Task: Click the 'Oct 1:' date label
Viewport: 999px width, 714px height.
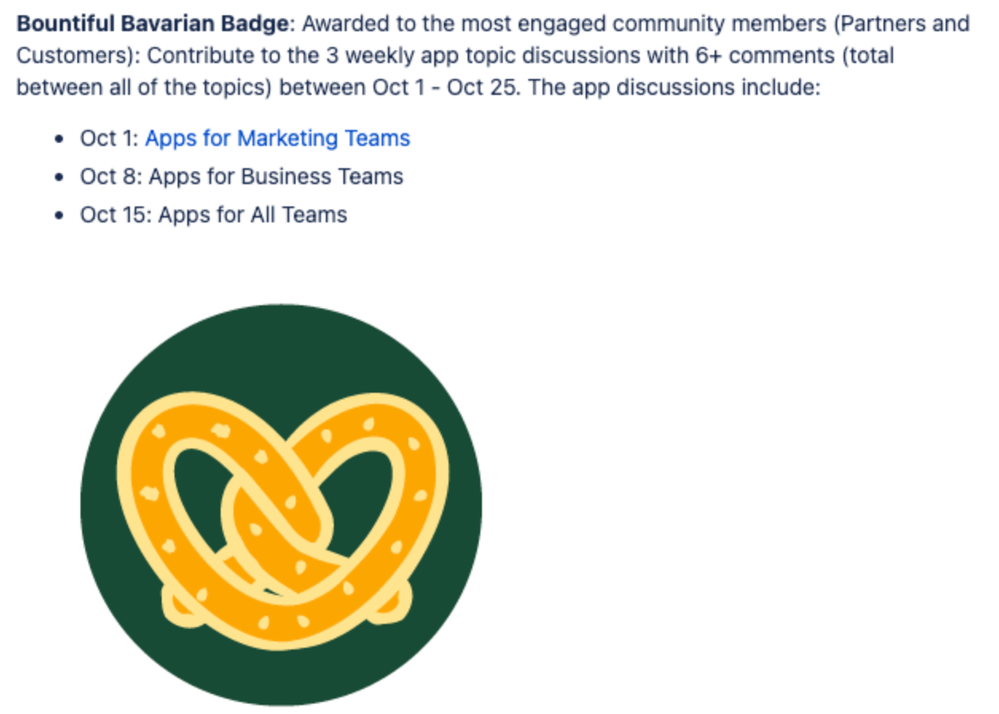Action: tap(110, 138)
